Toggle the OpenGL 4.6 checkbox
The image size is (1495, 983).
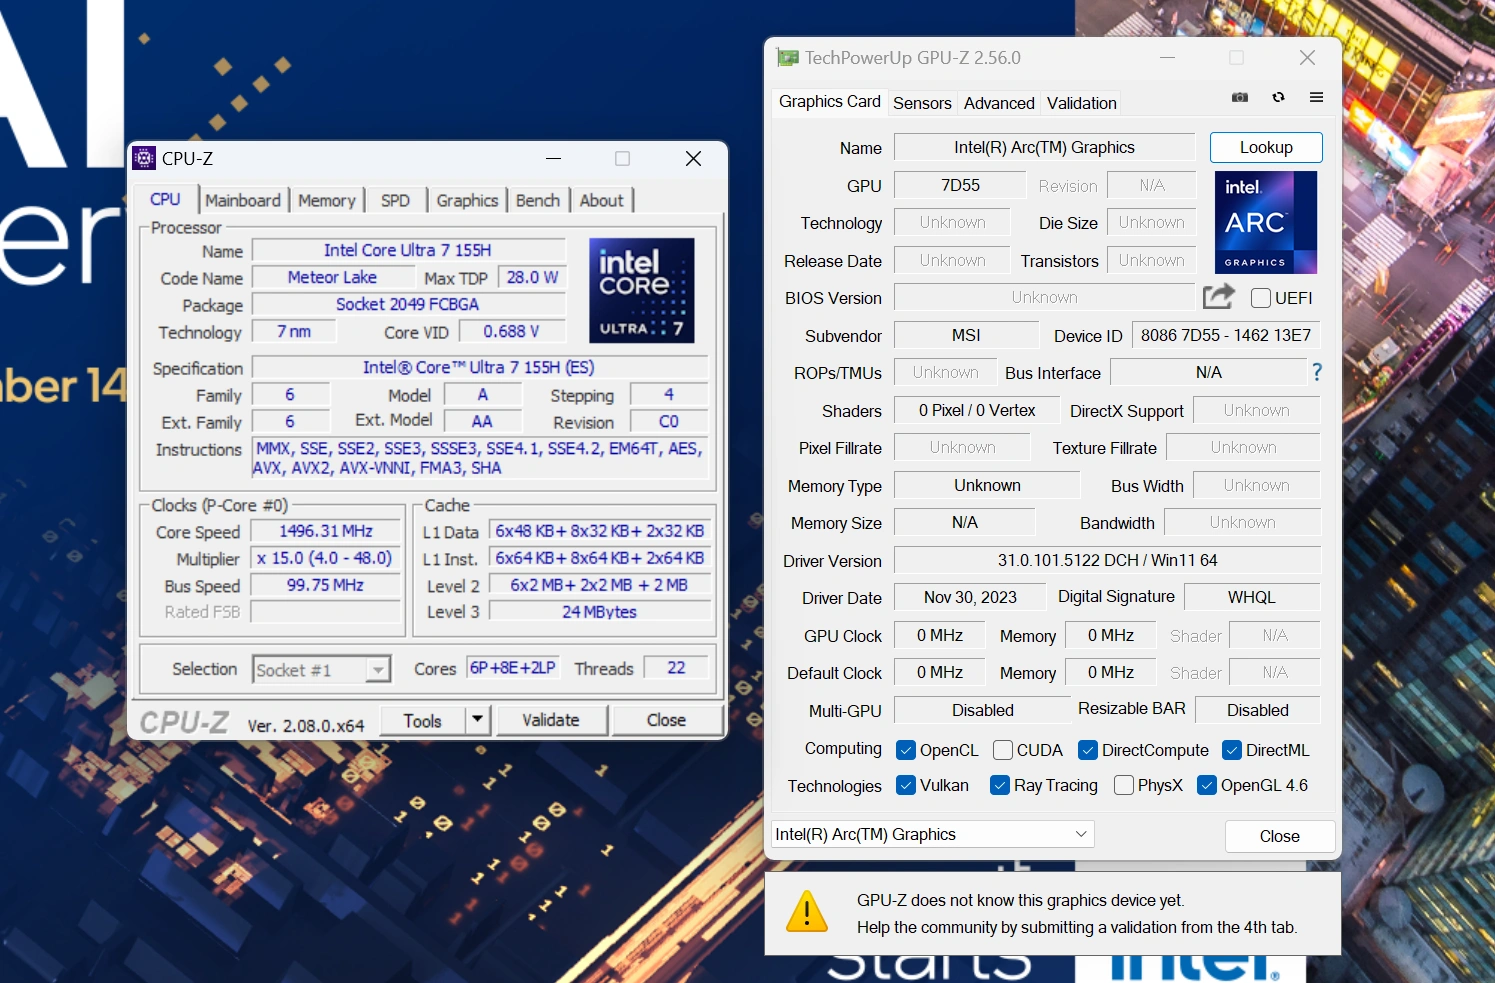pyautogui.click(x=1207, y=785)
